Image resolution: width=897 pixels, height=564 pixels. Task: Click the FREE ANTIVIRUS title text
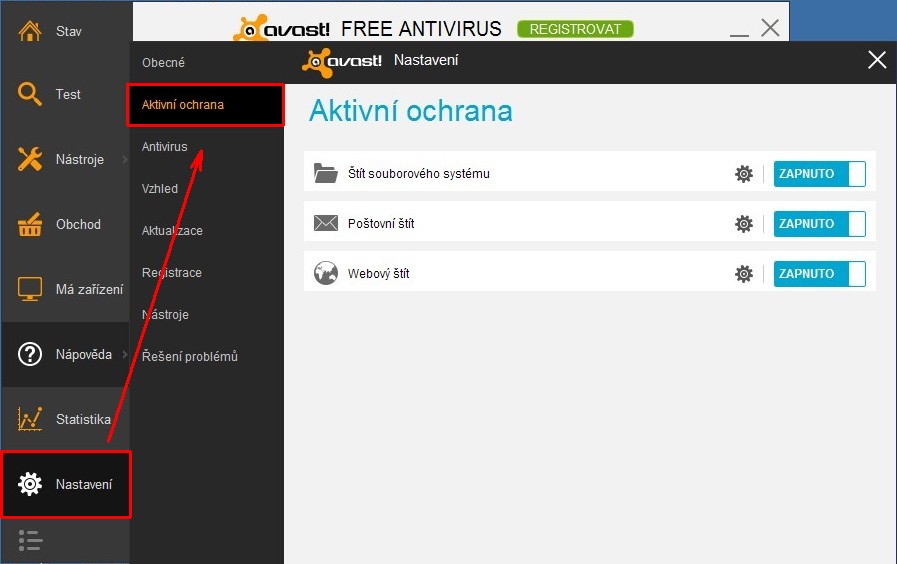click(421, 29)
